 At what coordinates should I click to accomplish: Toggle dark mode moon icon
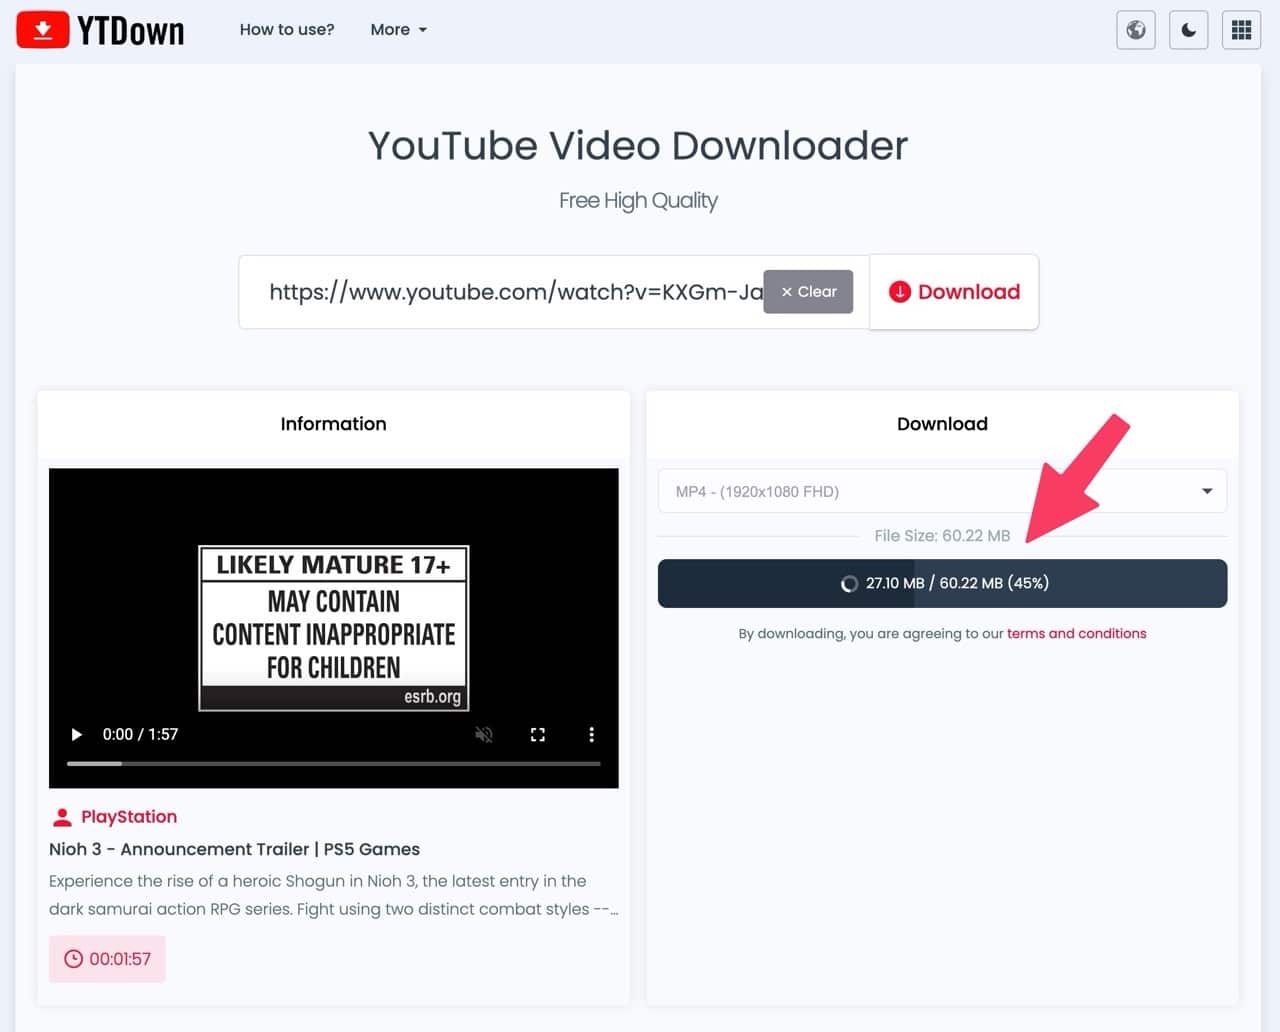click(x=1188, y=30)
